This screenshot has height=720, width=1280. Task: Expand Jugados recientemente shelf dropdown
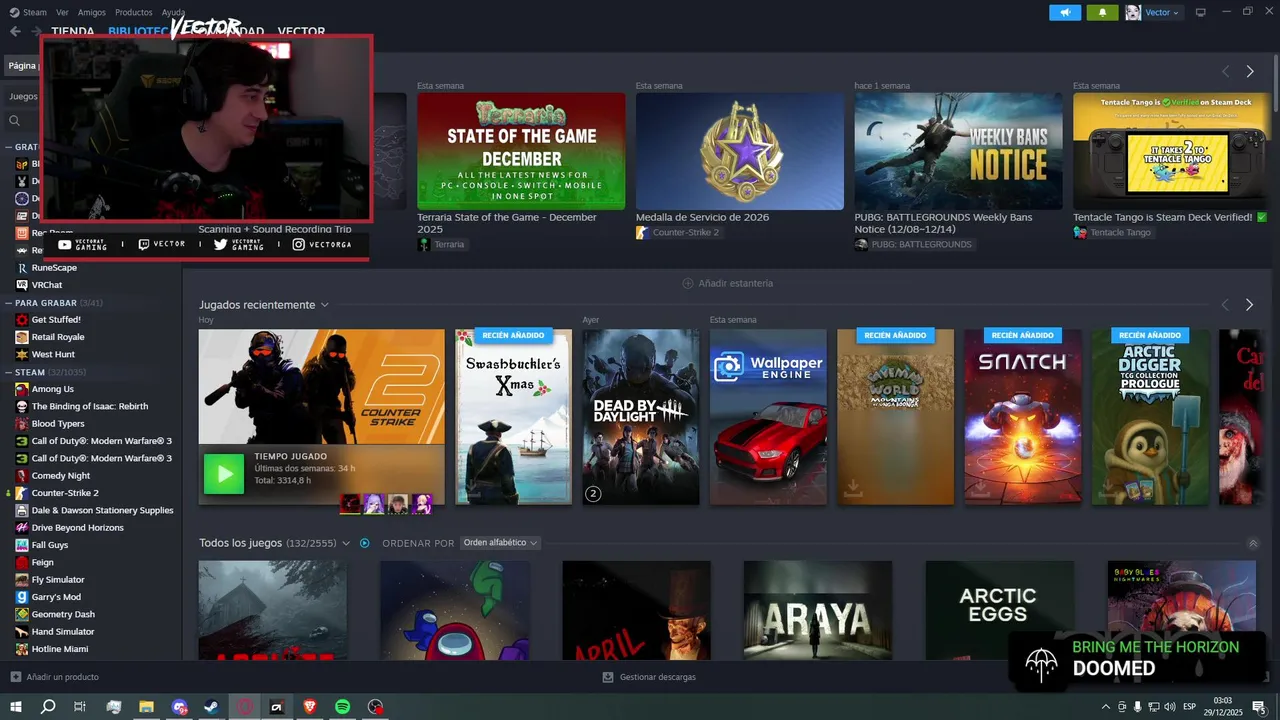[x=324, y=305]
